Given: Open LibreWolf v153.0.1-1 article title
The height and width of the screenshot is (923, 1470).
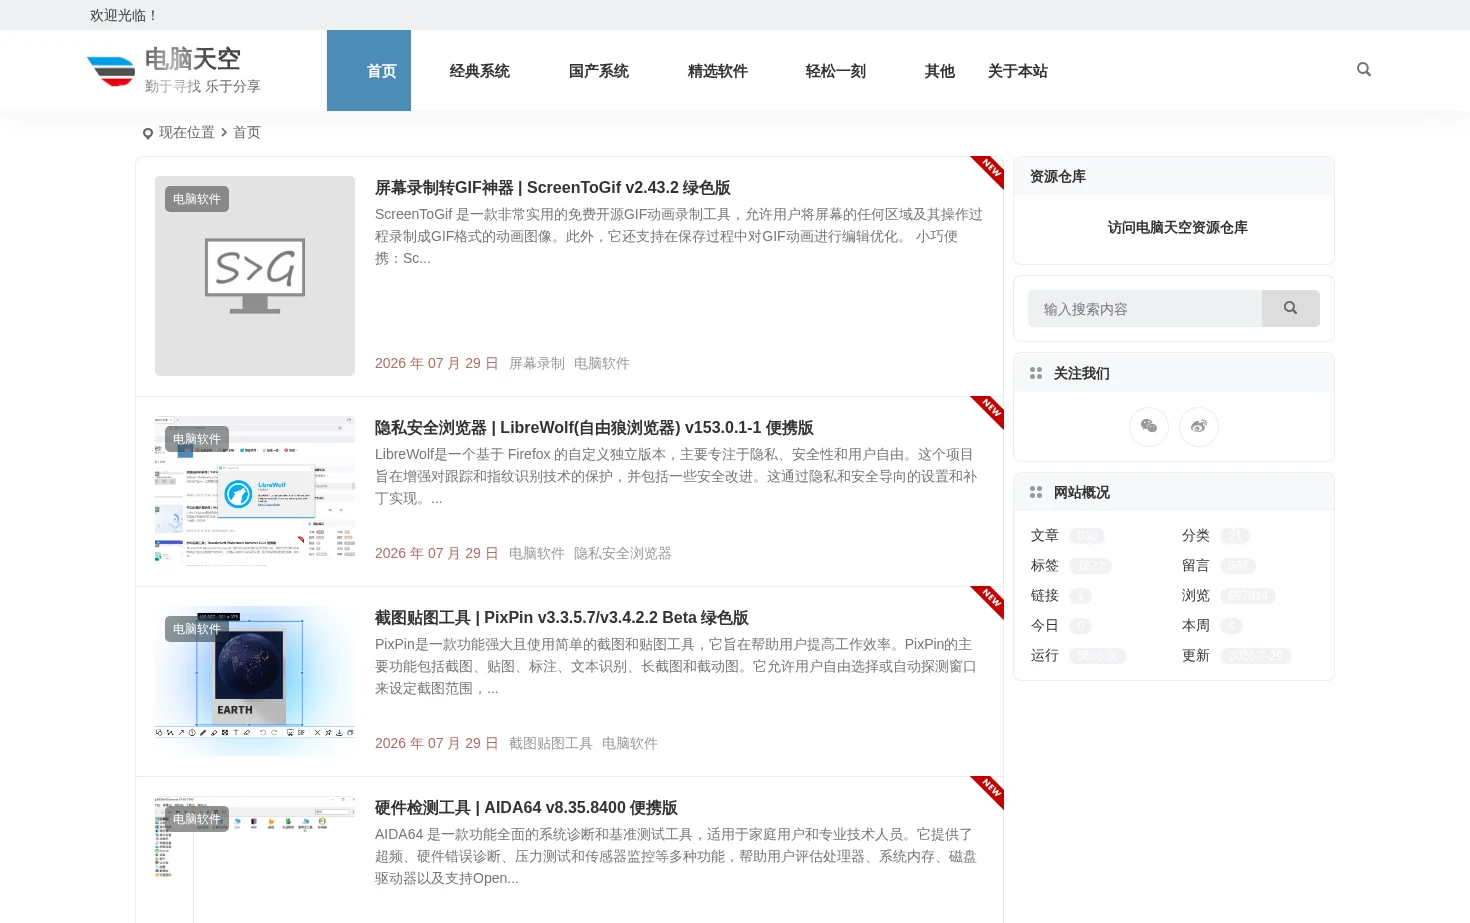Looking at the screenshot, I should pos(594,428).
